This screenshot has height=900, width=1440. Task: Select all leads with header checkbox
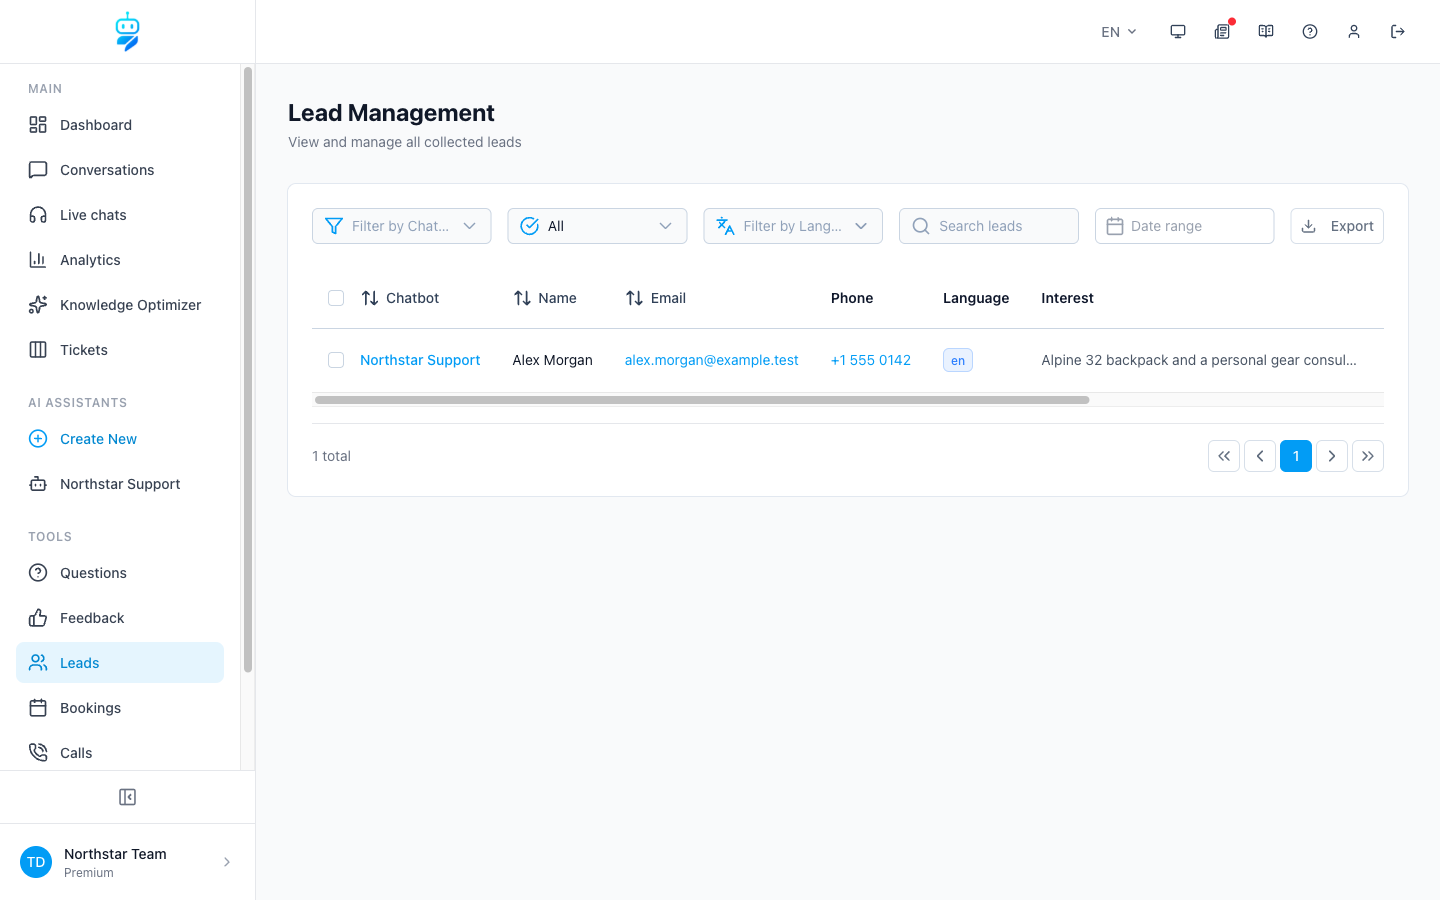336,298
